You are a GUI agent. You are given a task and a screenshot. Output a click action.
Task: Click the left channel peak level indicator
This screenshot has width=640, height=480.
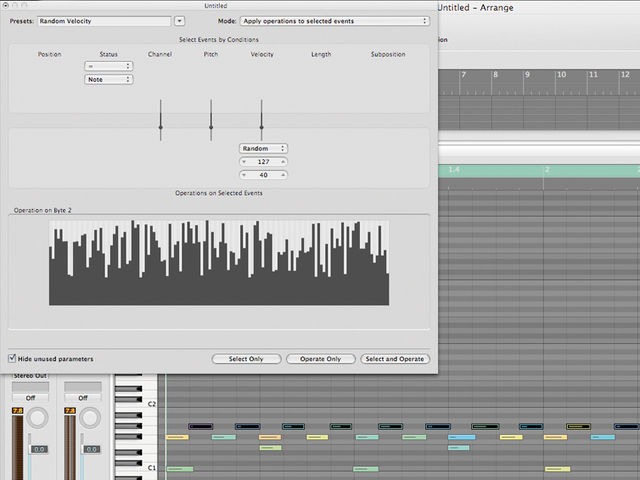coord(18,411)
